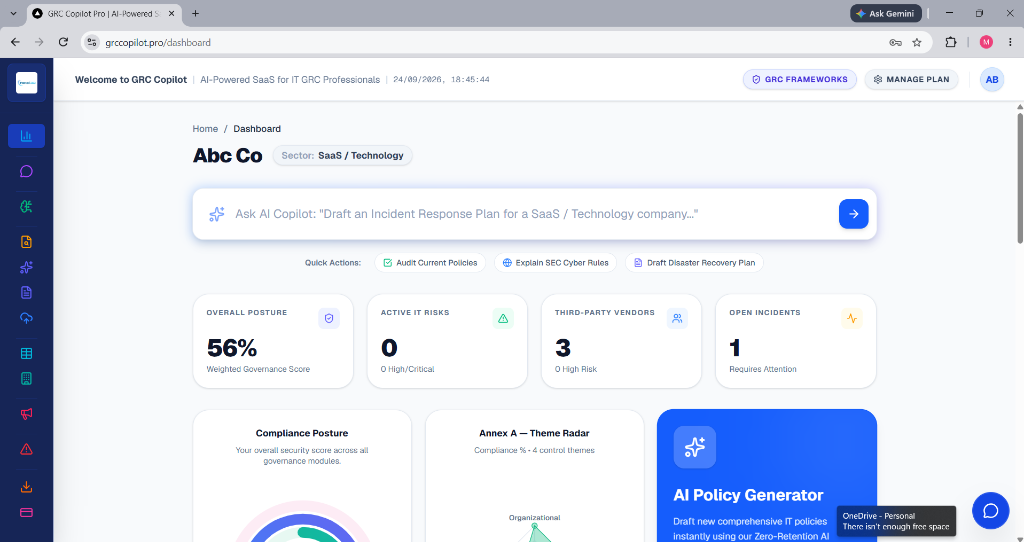Run Audit Current Policies quick action
The width and height of the screenshot is (1024, 542).
coord(430,263)
